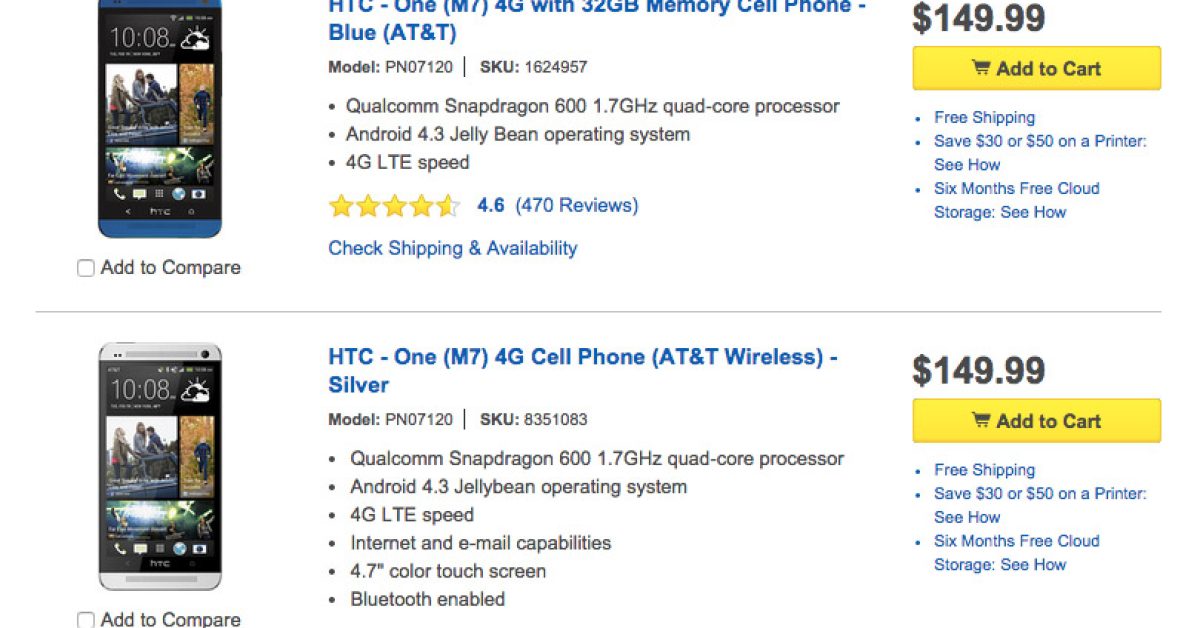Screen dimensions: 1200x628
Task: Click Free Shipping for the blue phone
Action: click(x=984, y=117)
